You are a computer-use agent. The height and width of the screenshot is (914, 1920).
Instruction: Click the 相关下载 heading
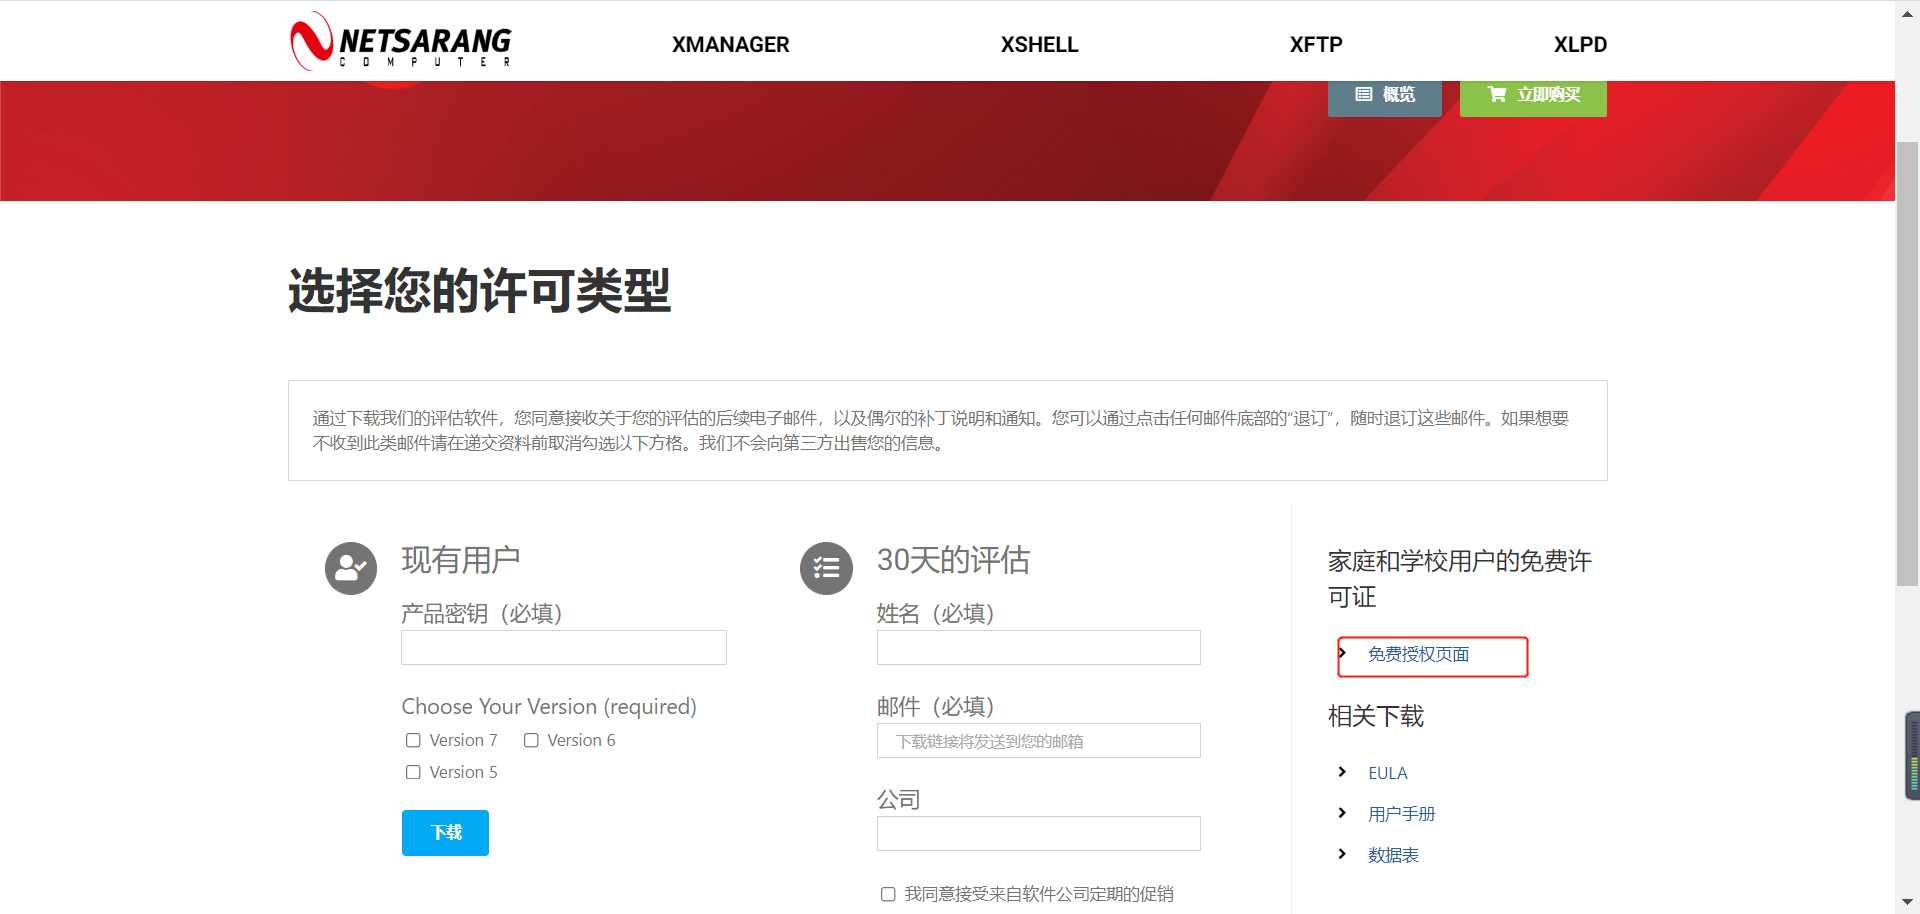point(1376,716)
